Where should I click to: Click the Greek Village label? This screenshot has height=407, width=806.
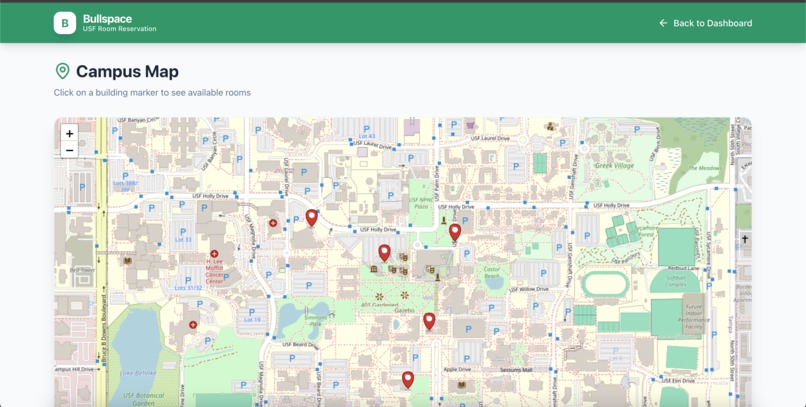coord(614,165)
